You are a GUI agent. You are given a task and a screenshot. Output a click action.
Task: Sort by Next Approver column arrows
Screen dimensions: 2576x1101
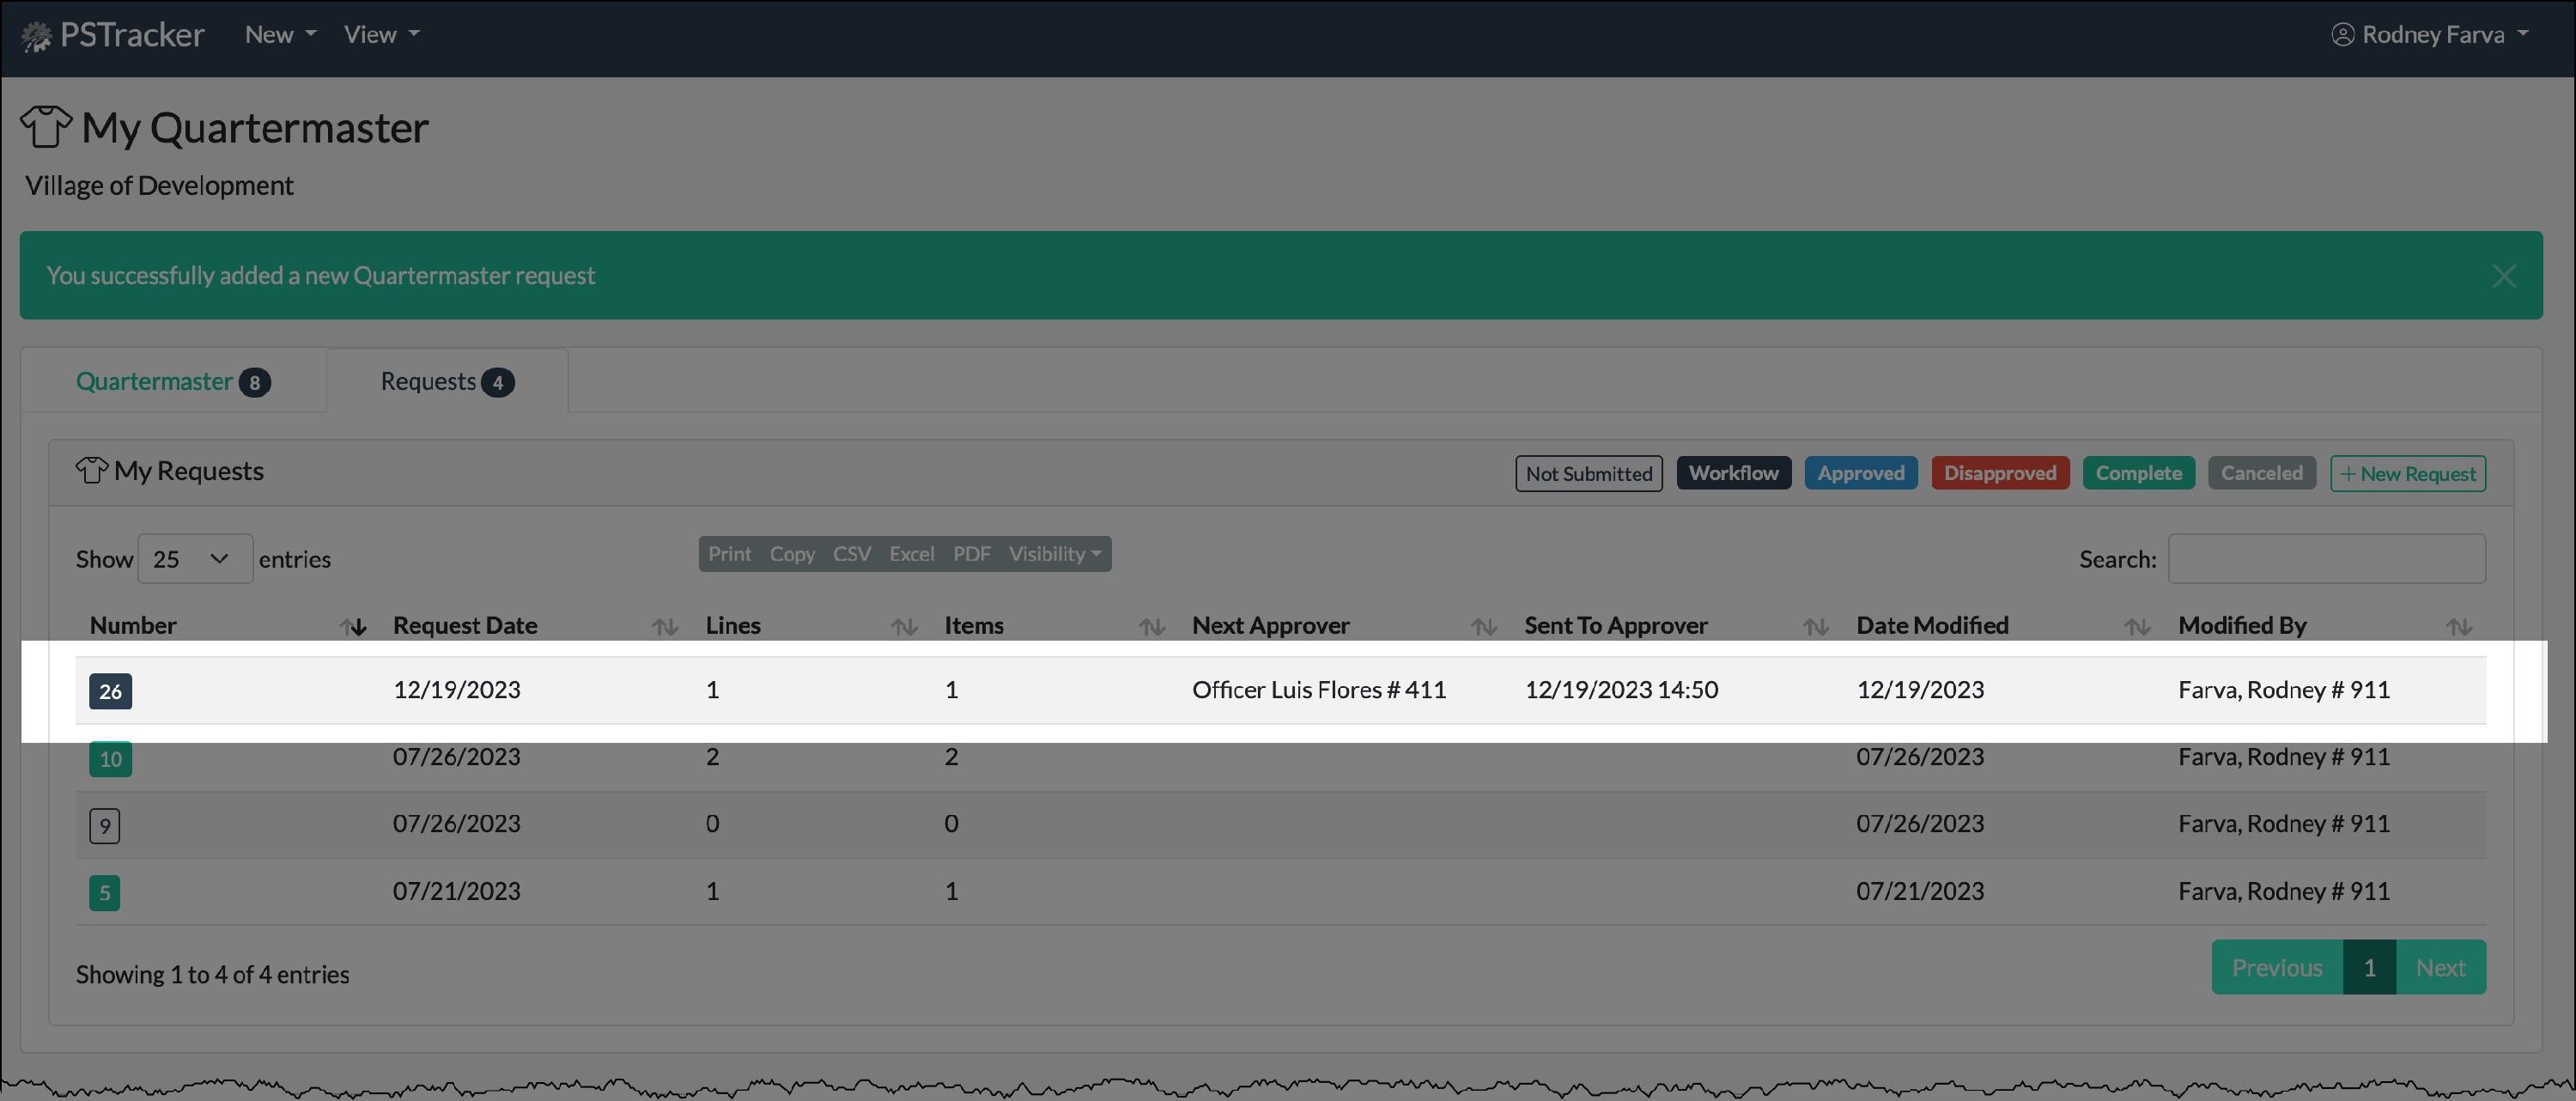(x=1484, y=627)
